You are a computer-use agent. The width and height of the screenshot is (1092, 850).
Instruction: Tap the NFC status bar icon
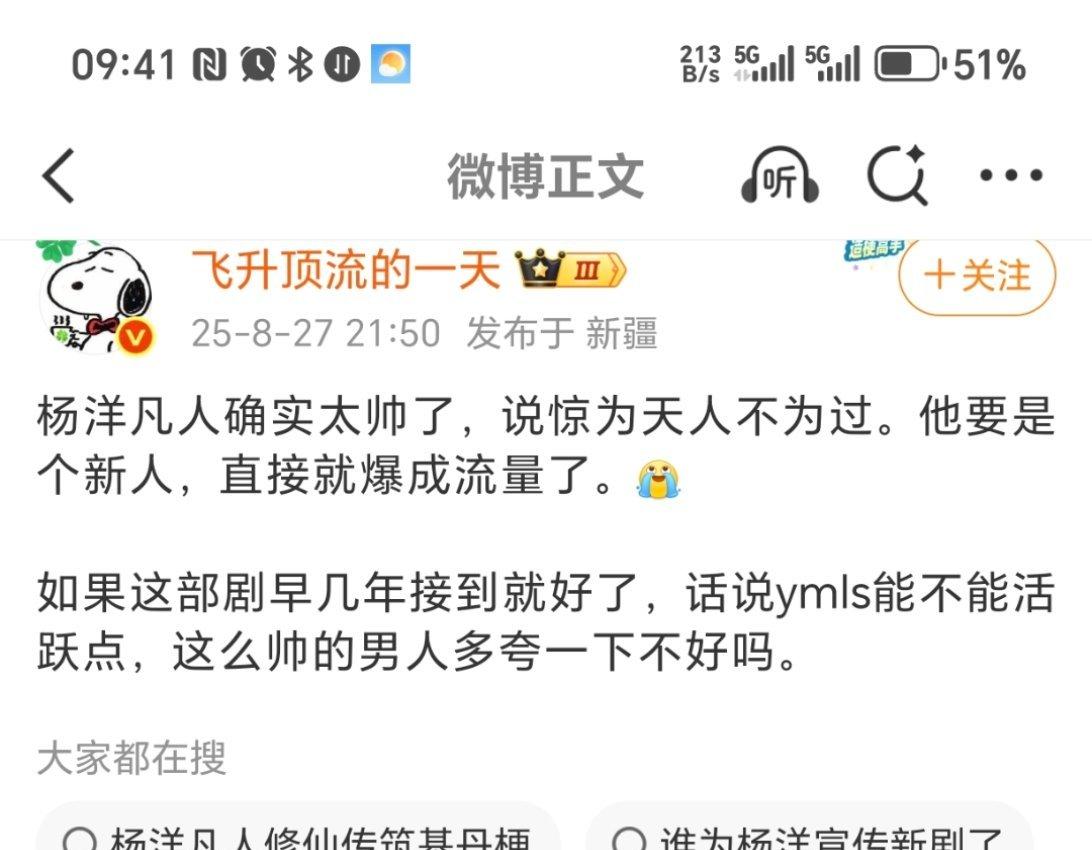210,65
